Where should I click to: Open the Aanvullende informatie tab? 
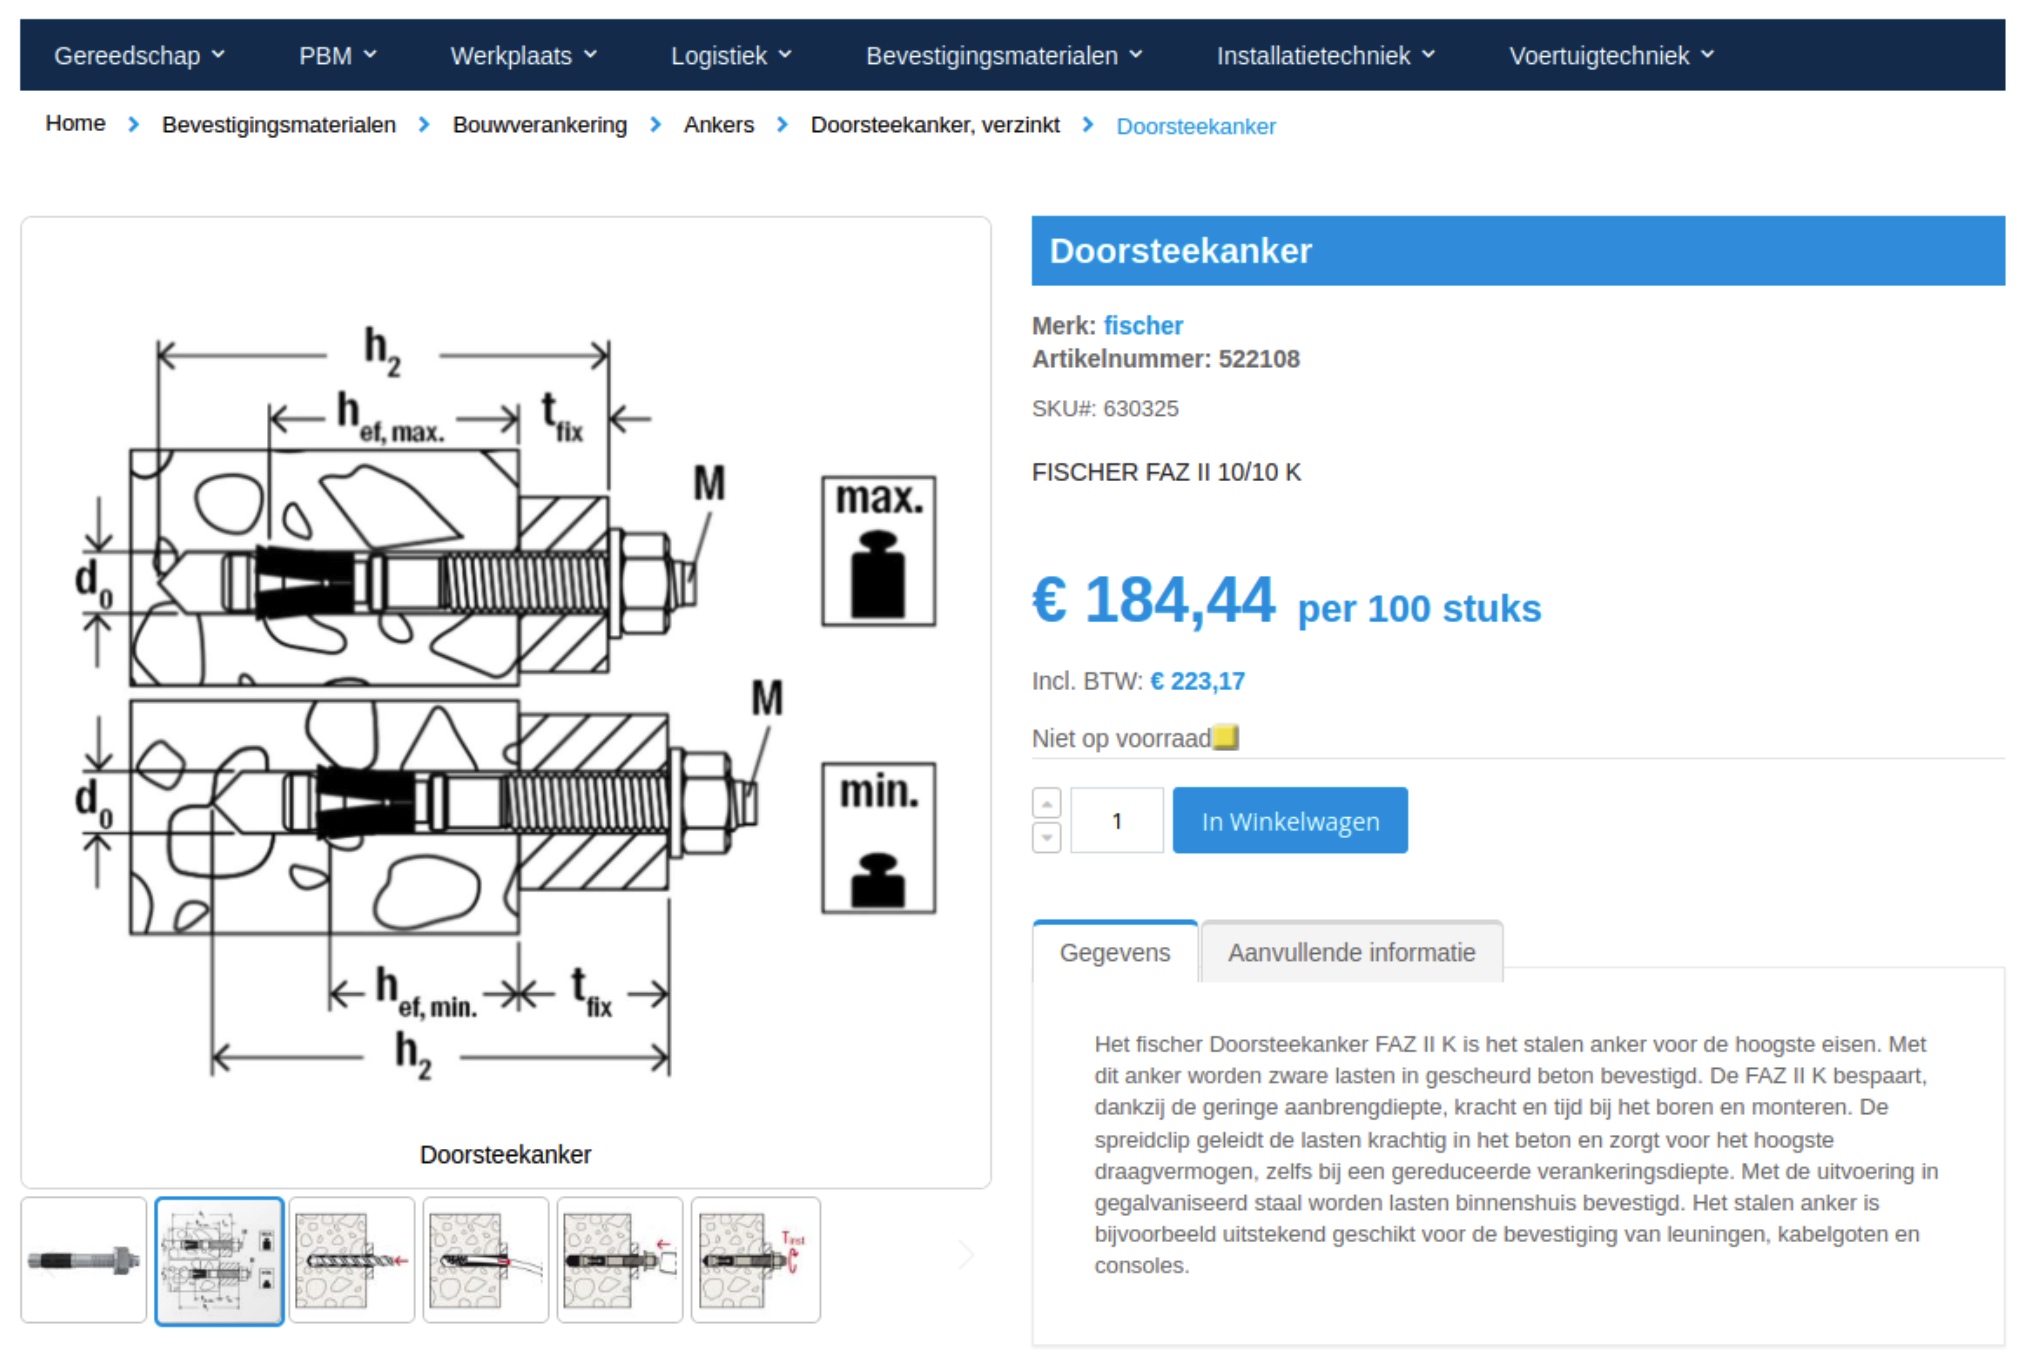coord(1352,952)
